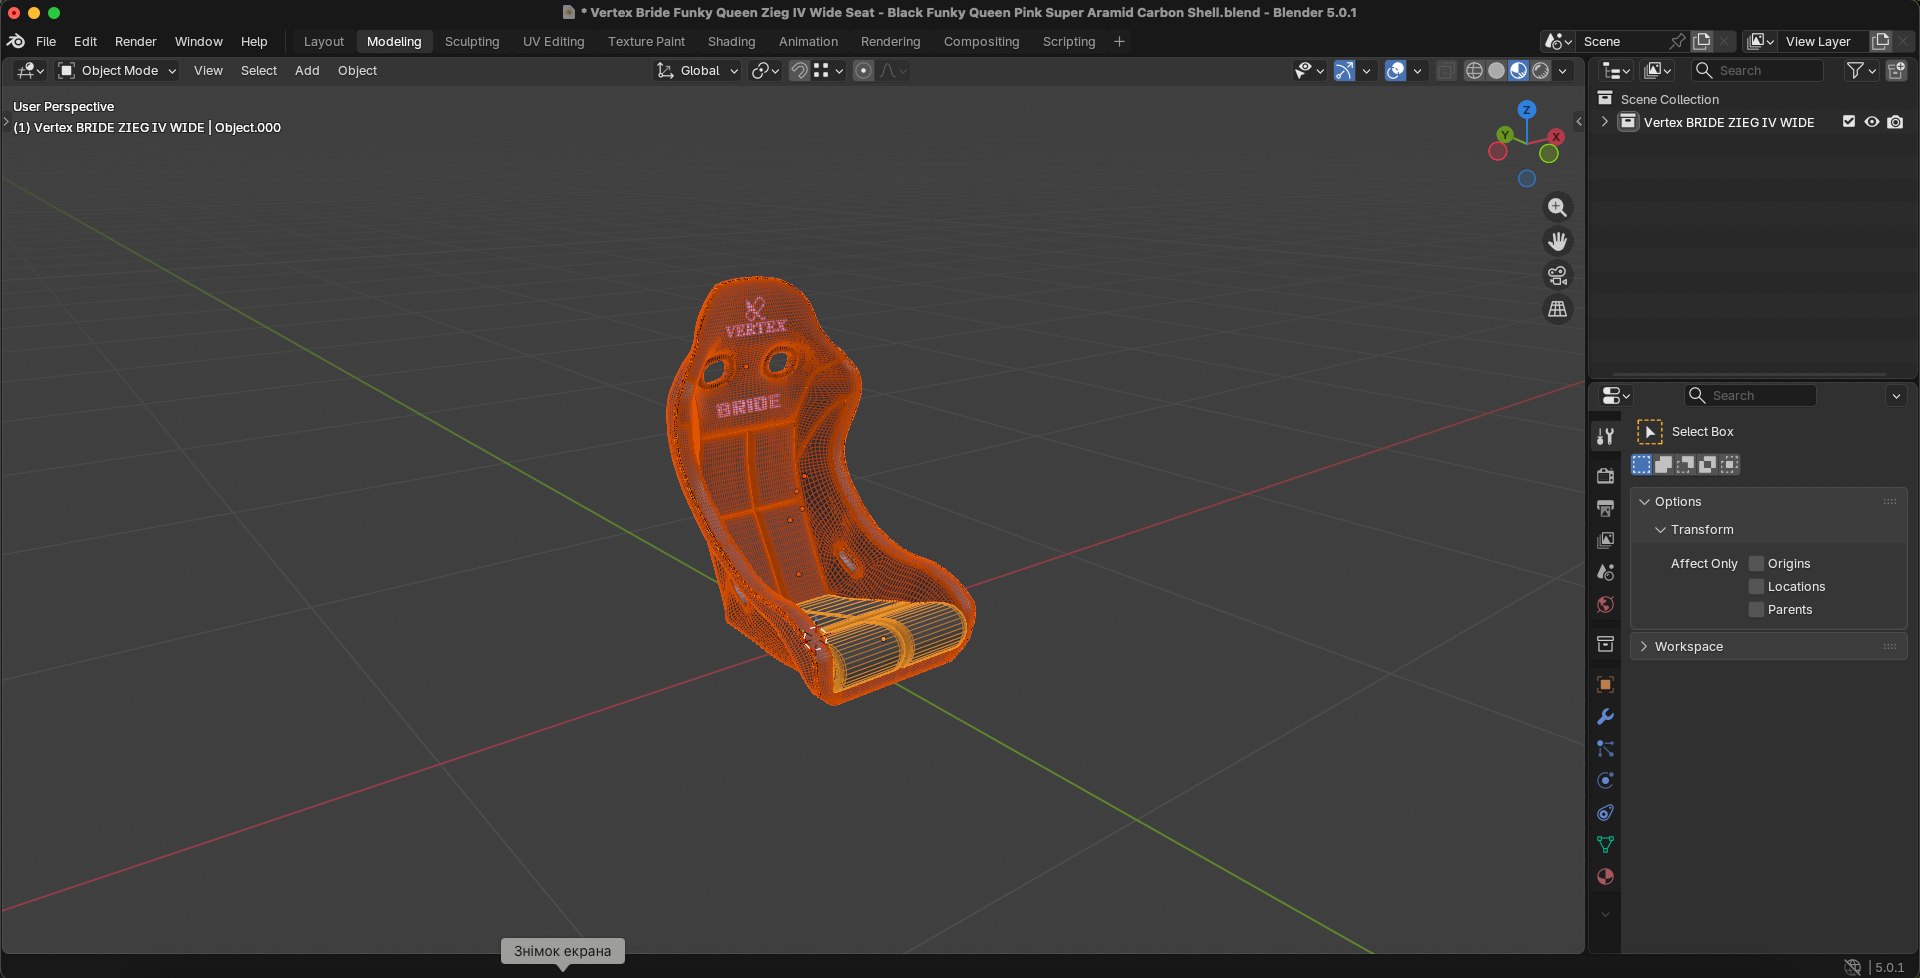1920x978 pixels.
Task: Switch perspective/orthographic grid icon
Action: pyautogui.click(x=1557, y=309)
